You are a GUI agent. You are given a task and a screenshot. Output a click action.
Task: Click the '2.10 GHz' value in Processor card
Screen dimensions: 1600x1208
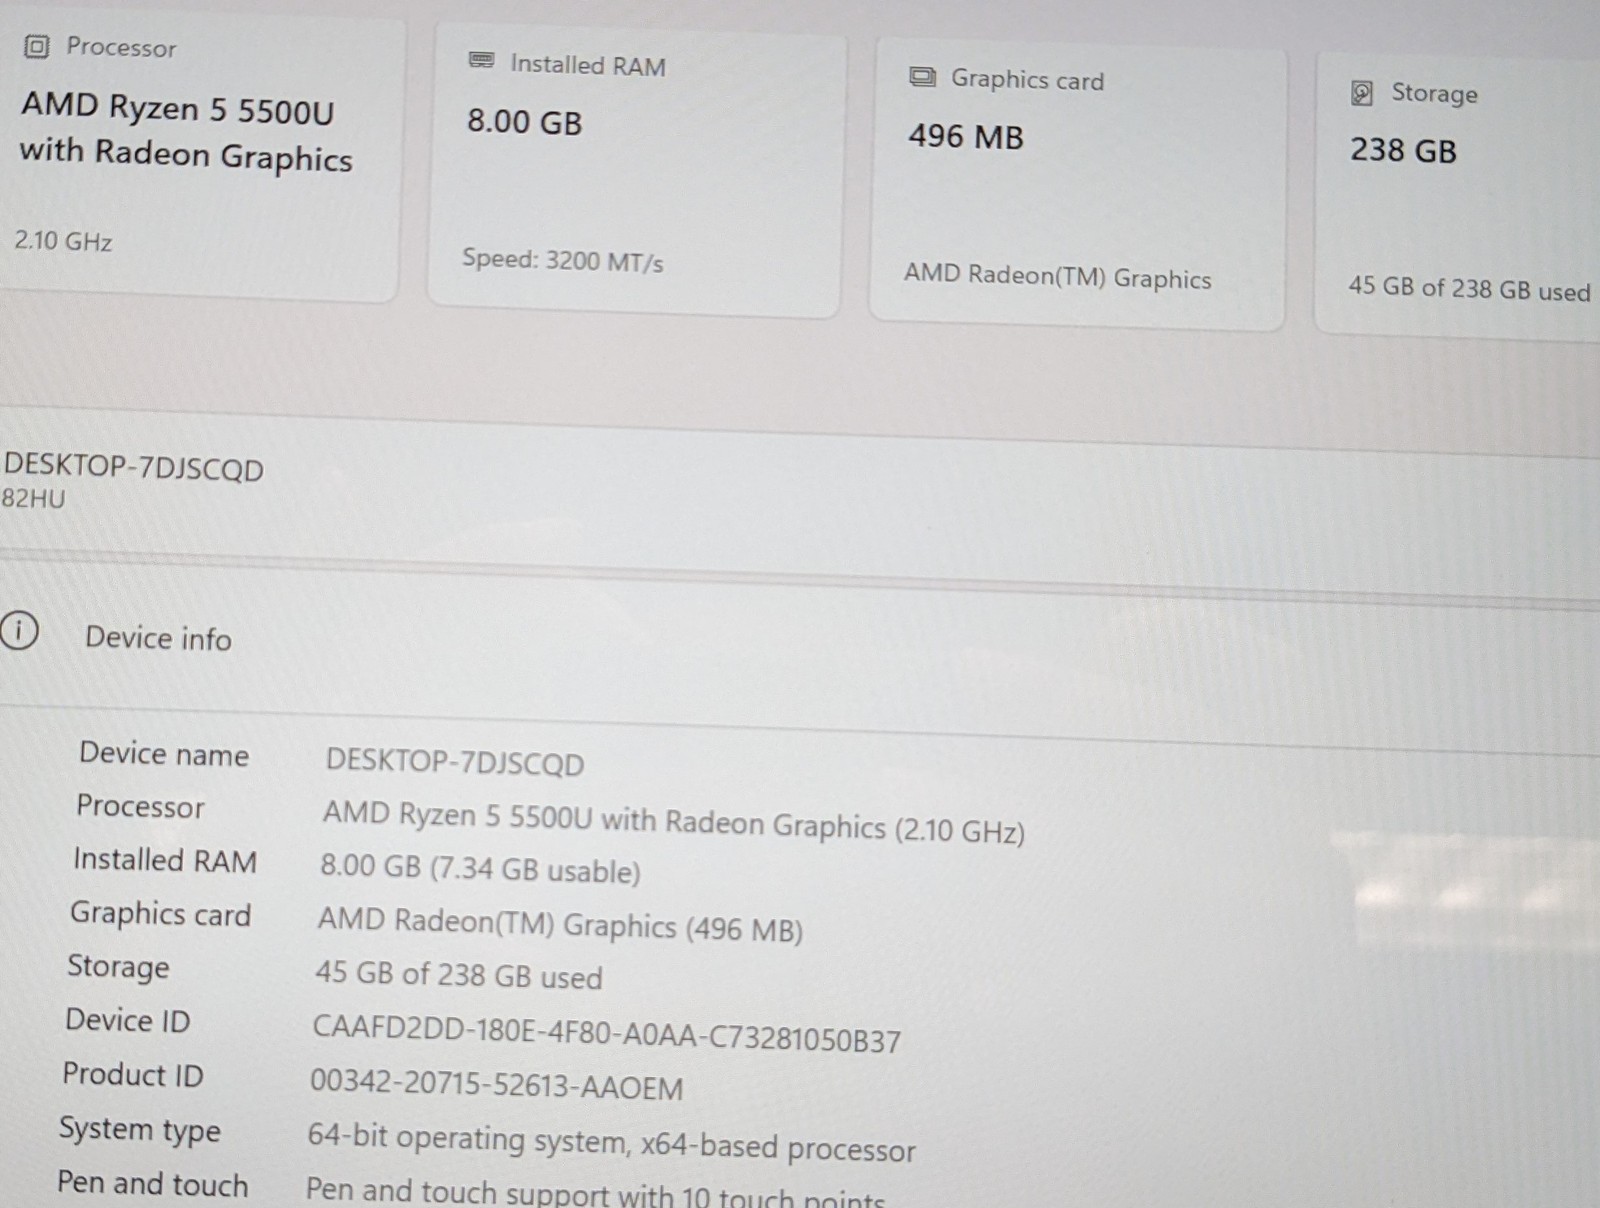click(63, 241)
